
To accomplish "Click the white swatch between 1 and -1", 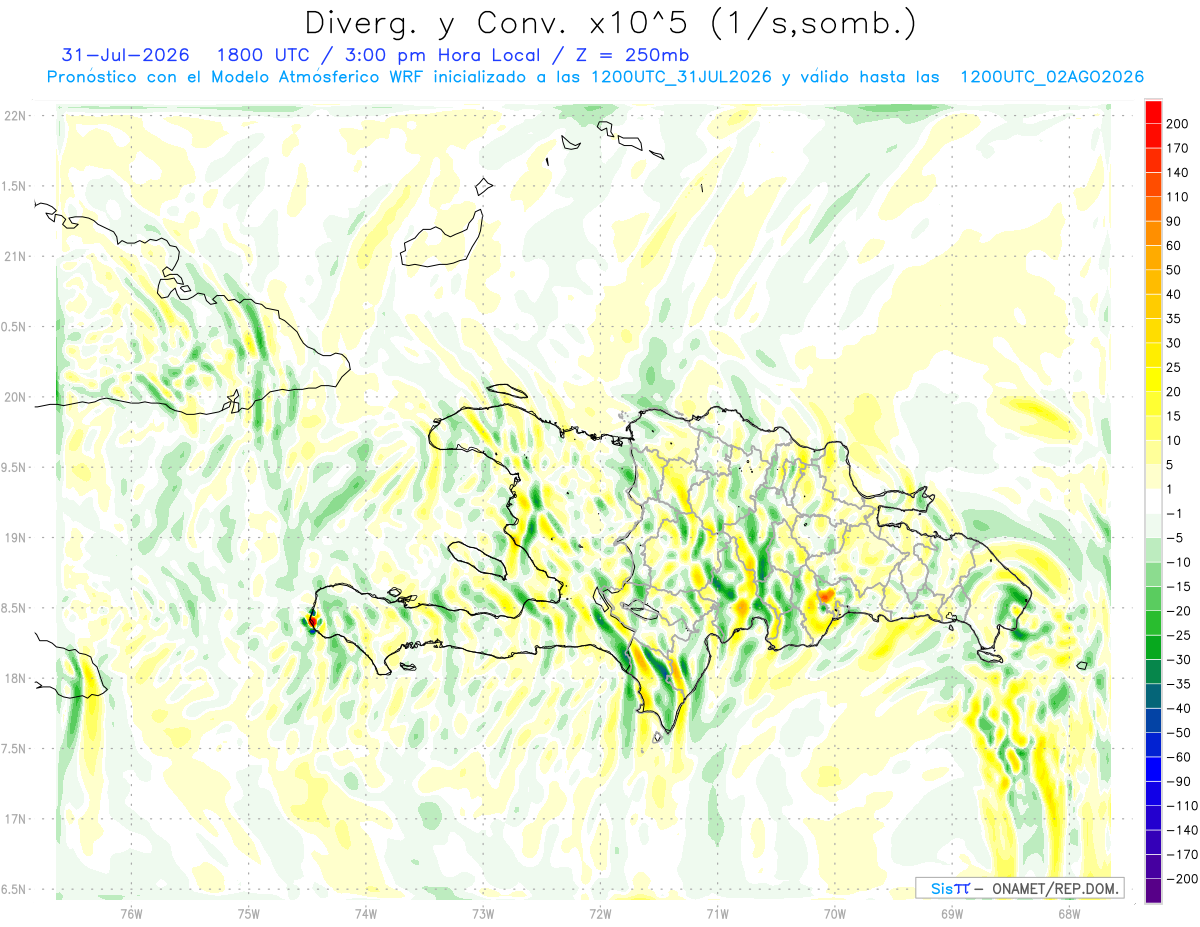I will pos(1153,502).
